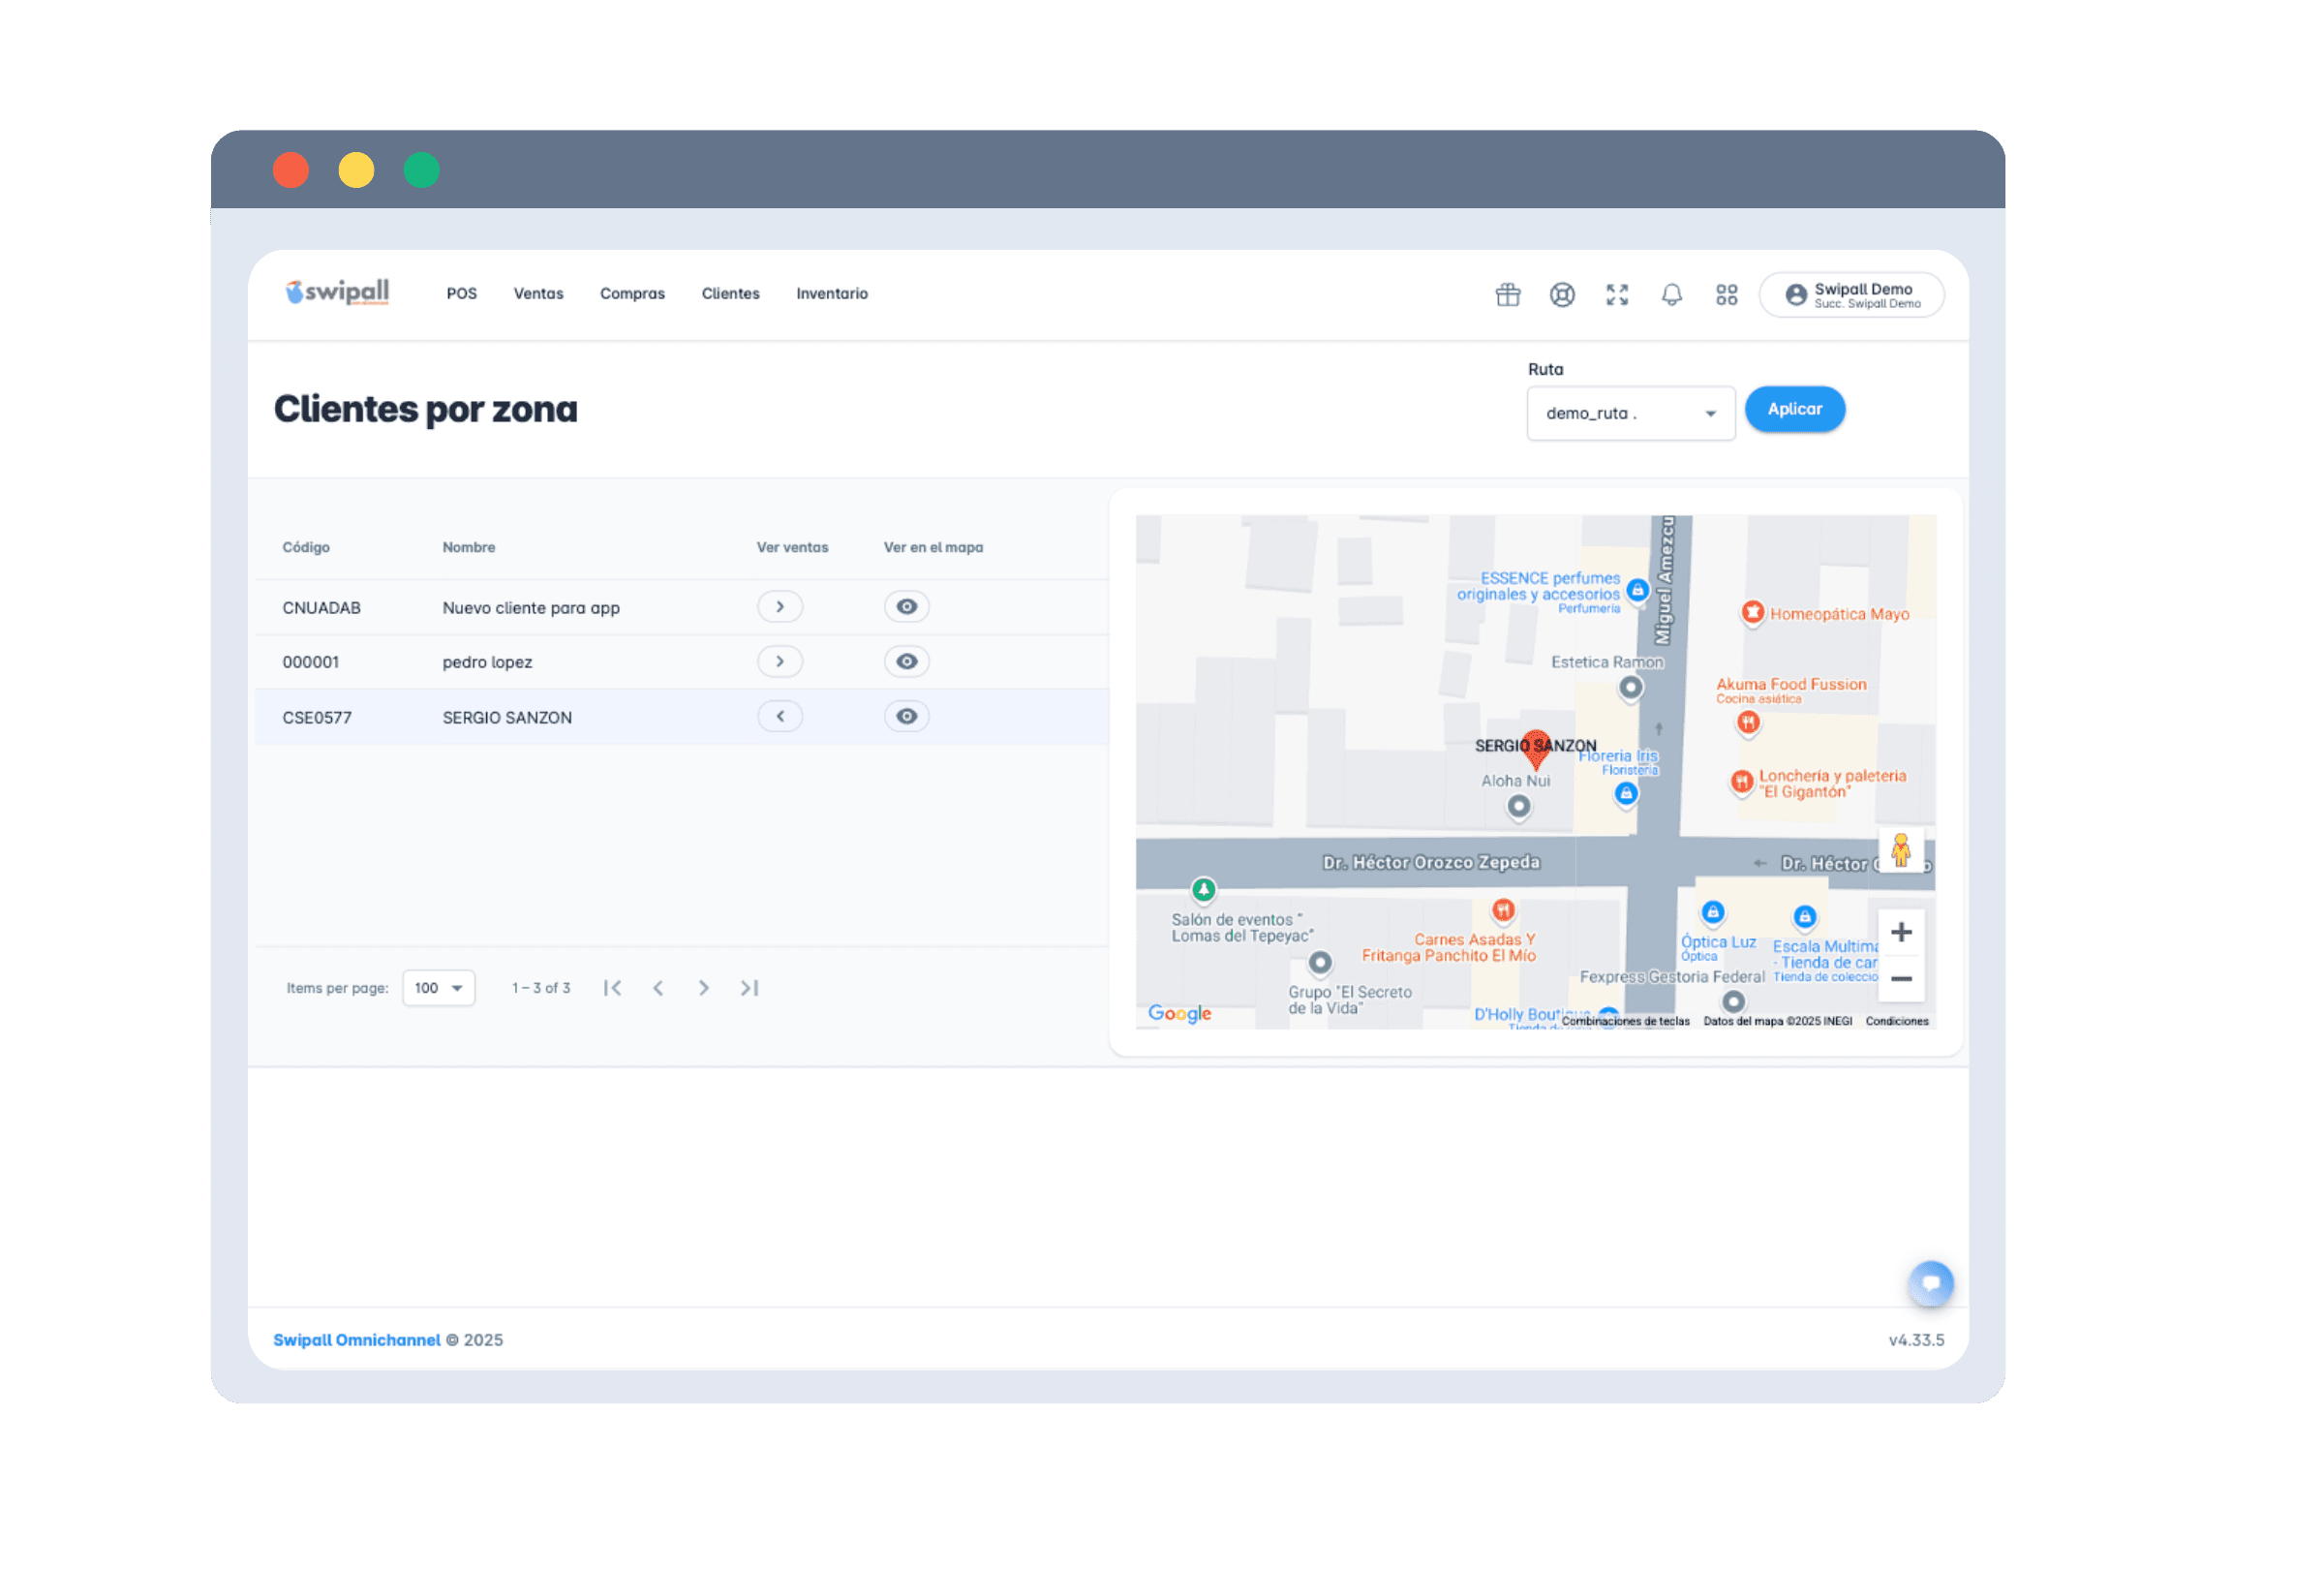Toggle fullscreen mode icon
The width and height of the screenshot is (2324, 1569).
(x=1617, y=294)
